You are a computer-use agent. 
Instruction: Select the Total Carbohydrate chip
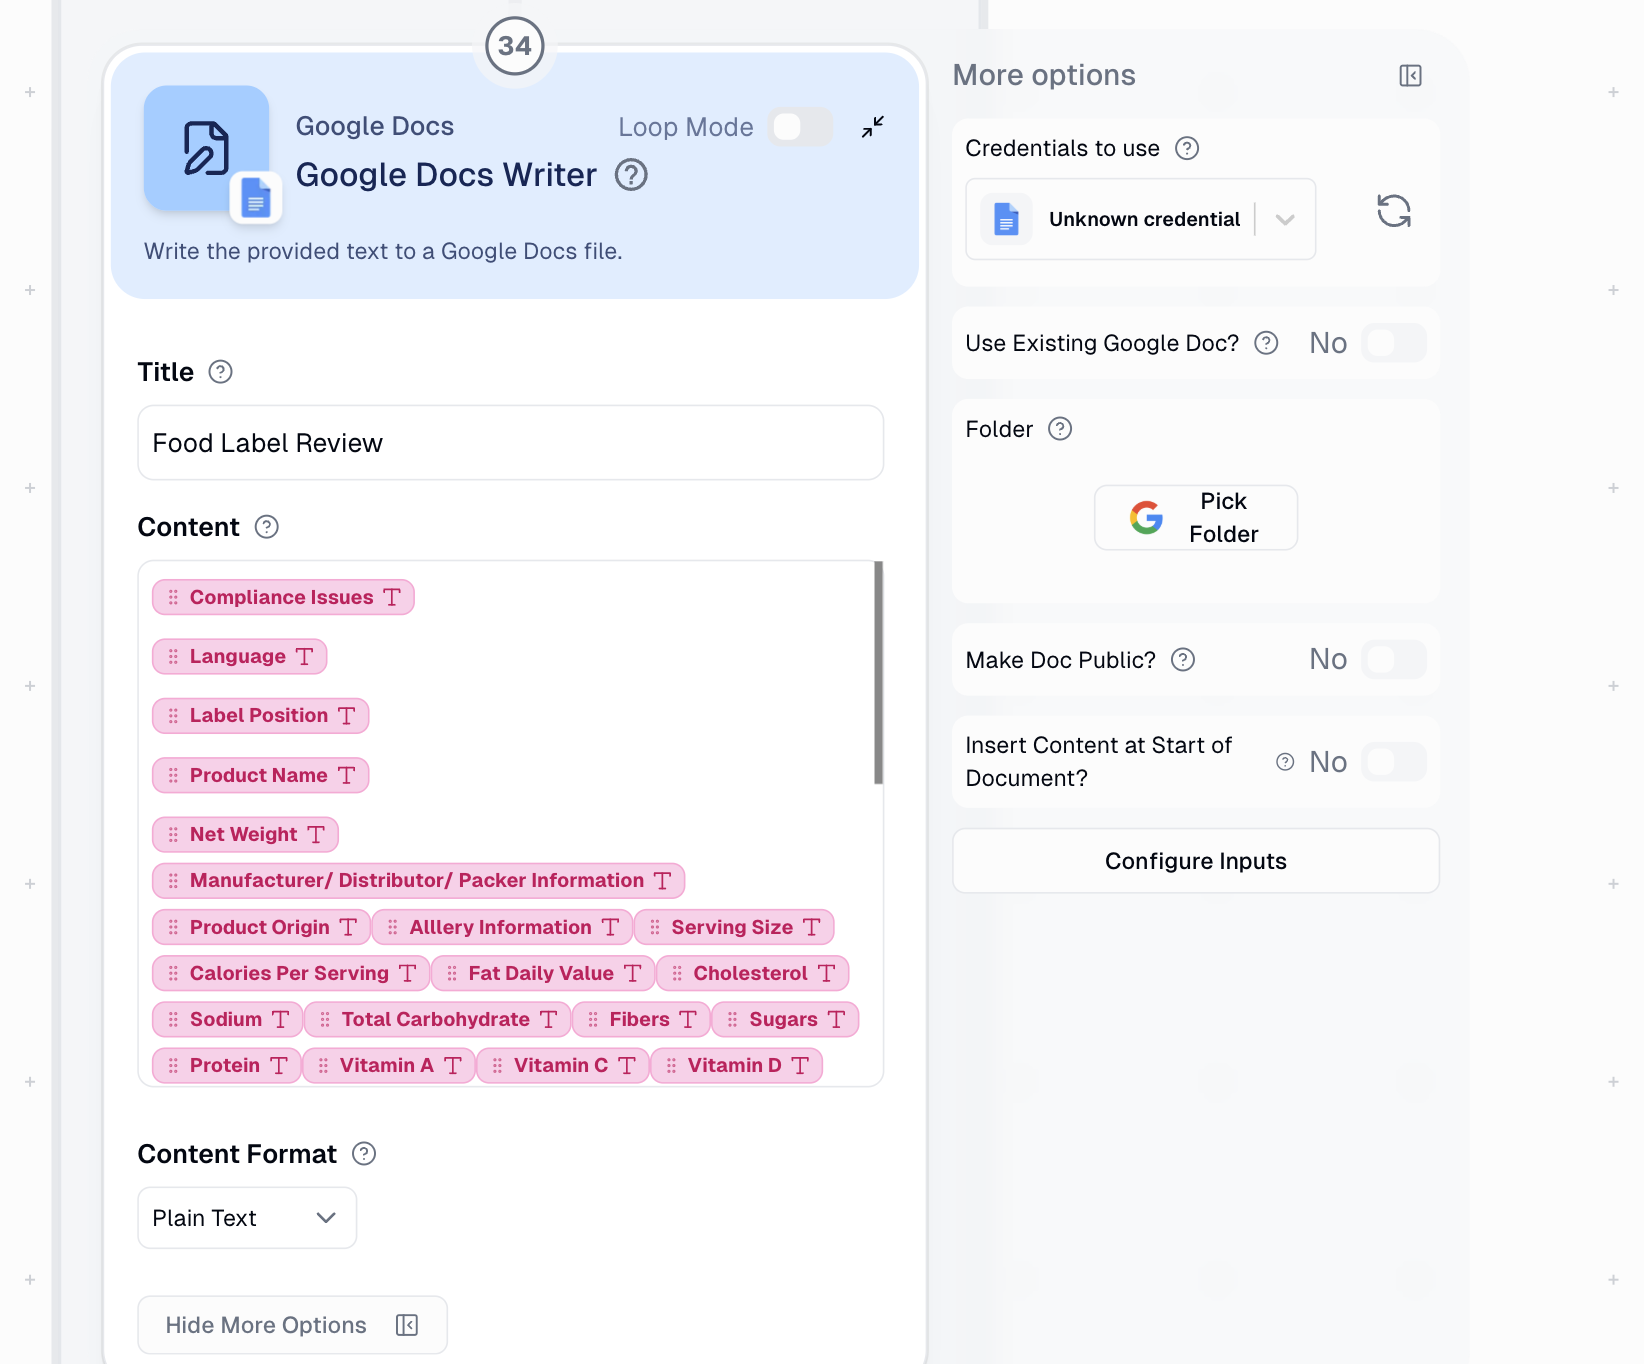click(x=437, y=1019)
